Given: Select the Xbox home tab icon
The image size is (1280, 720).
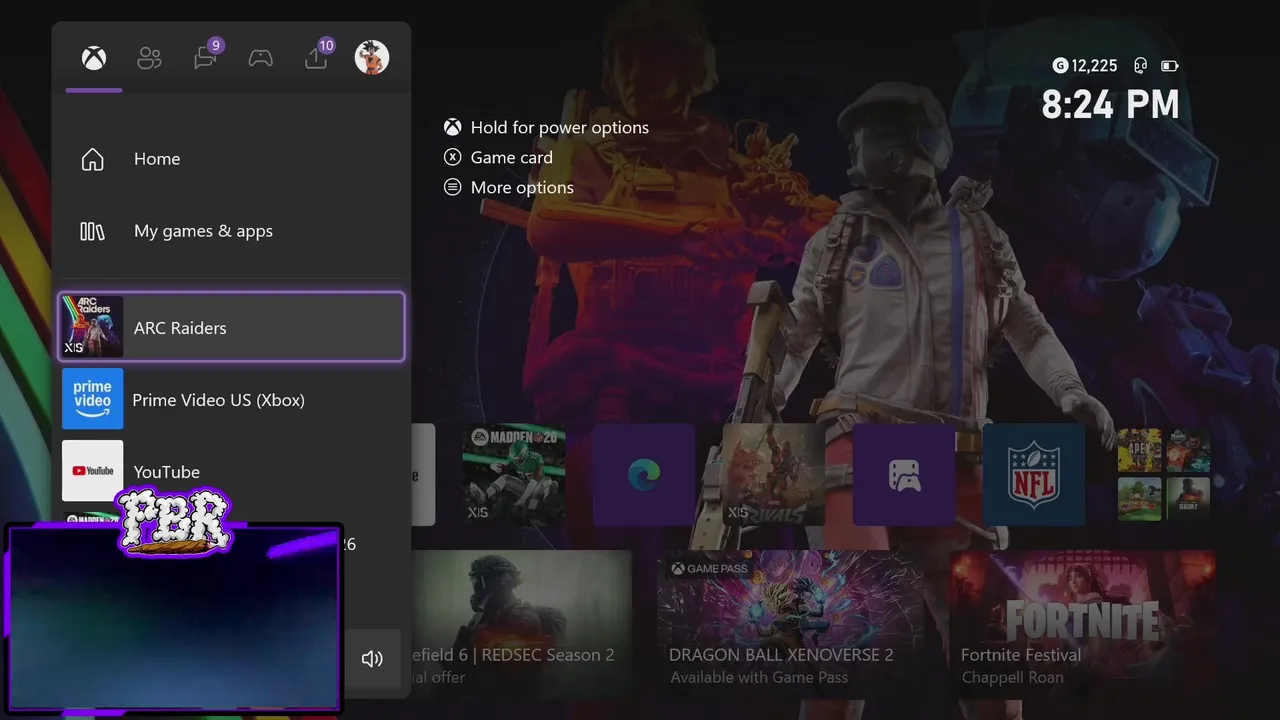Looking at the screenshot, I should click(x=94, y=58).
